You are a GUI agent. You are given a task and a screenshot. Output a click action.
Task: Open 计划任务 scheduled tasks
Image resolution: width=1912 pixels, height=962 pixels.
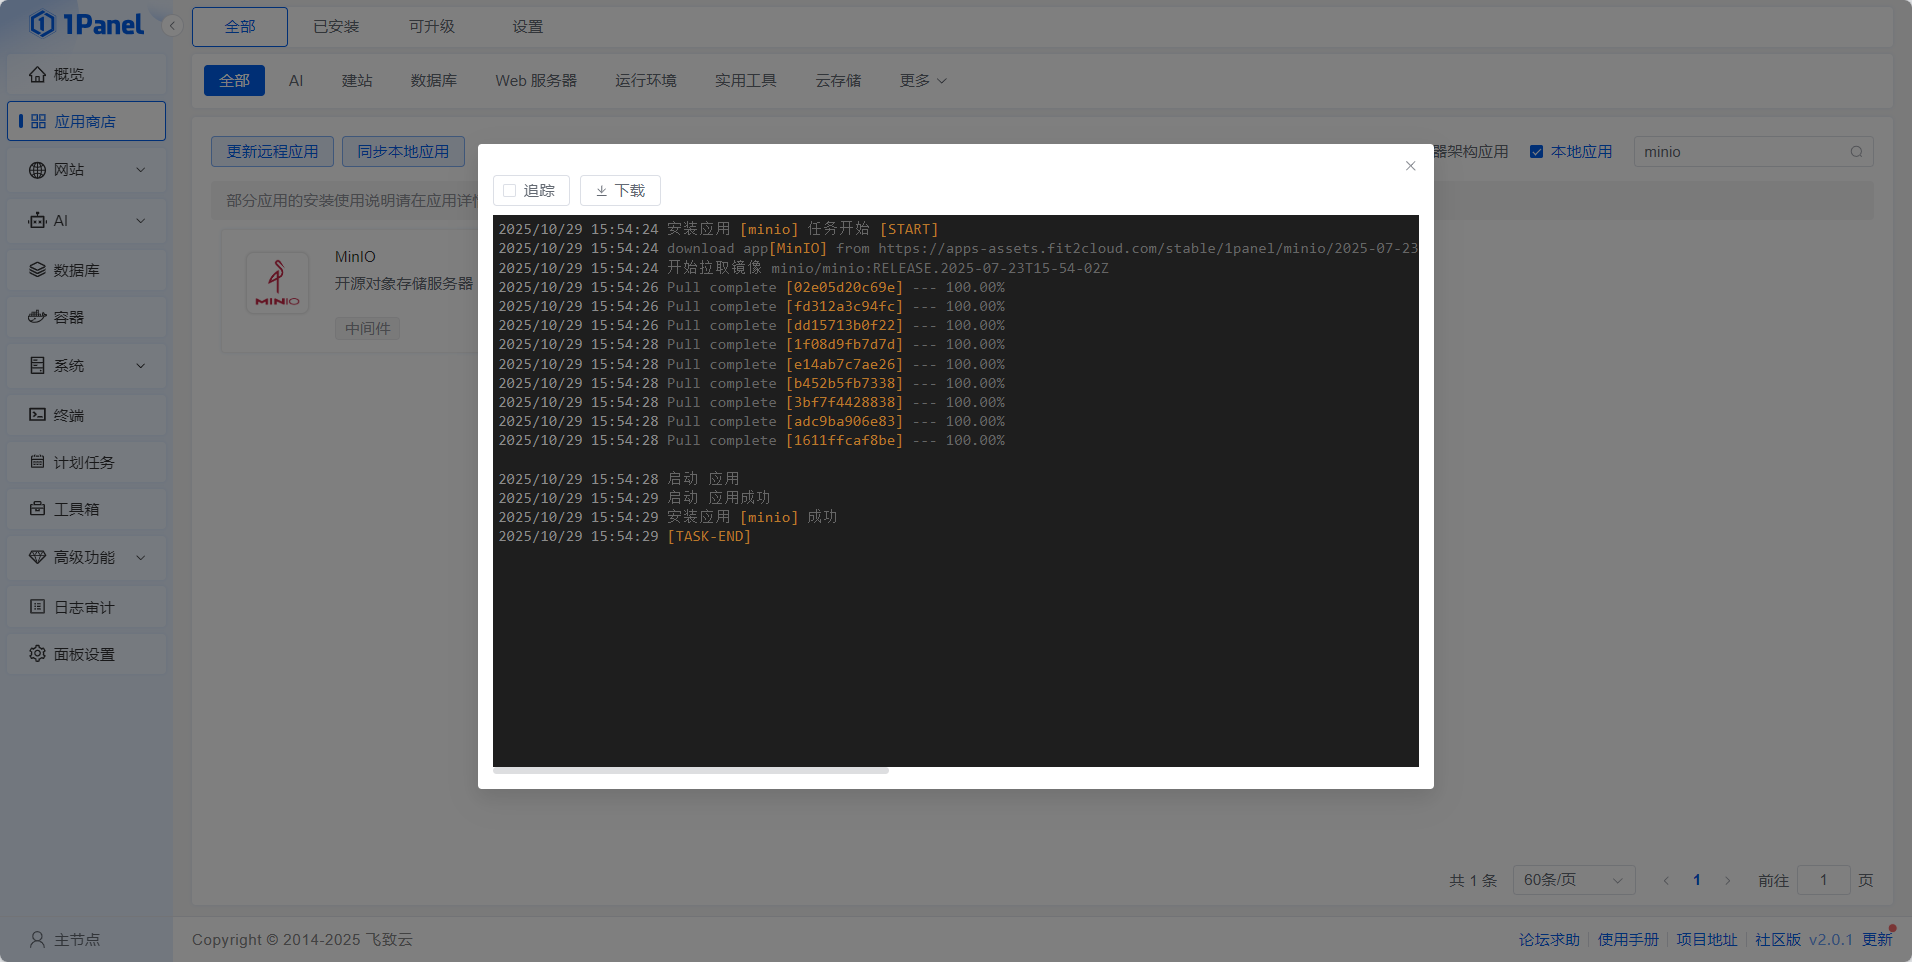pos(86,462)
